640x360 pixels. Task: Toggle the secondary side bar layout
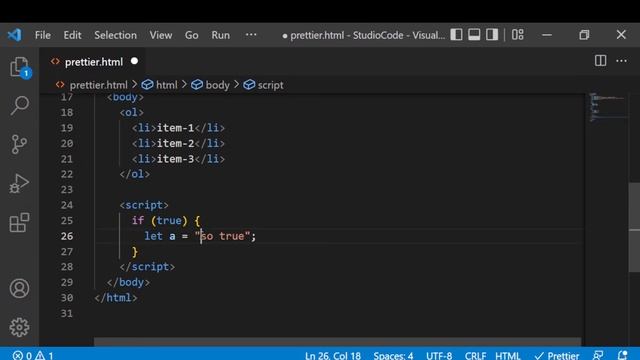tap(492, 35)
